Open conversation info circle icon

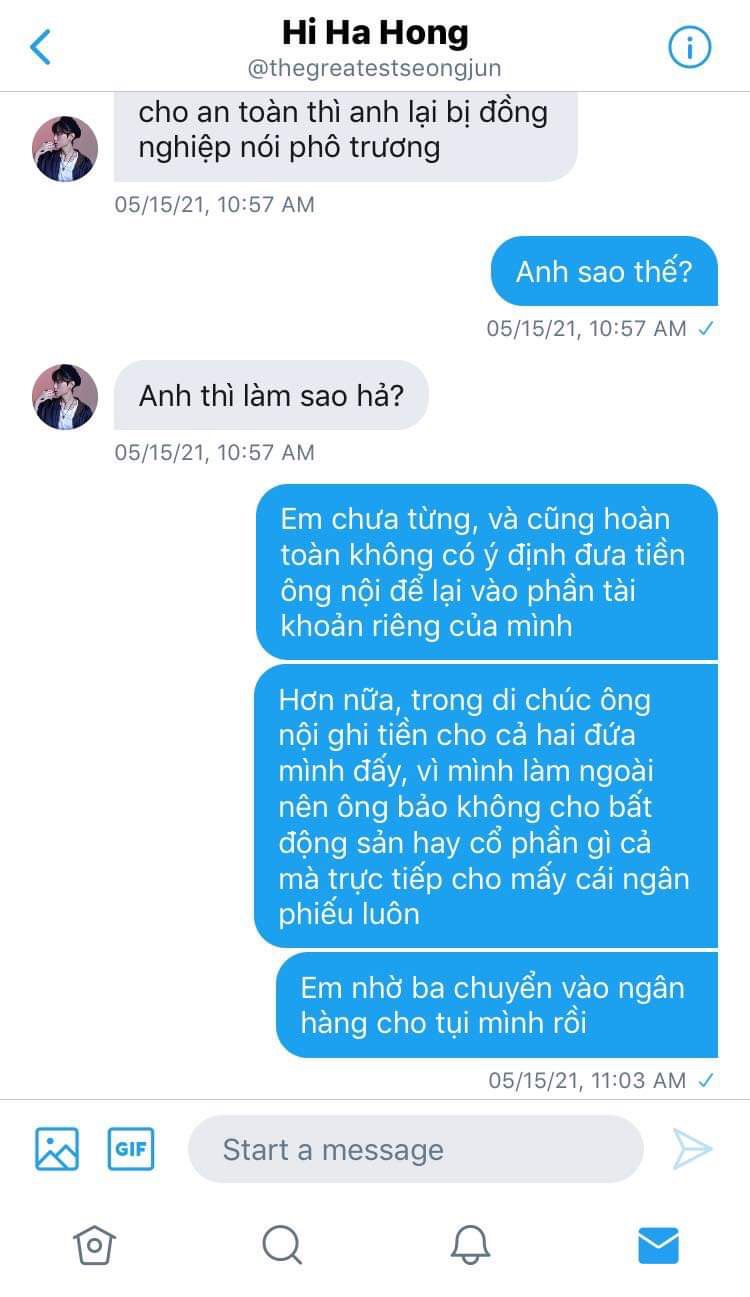(689, 47)
